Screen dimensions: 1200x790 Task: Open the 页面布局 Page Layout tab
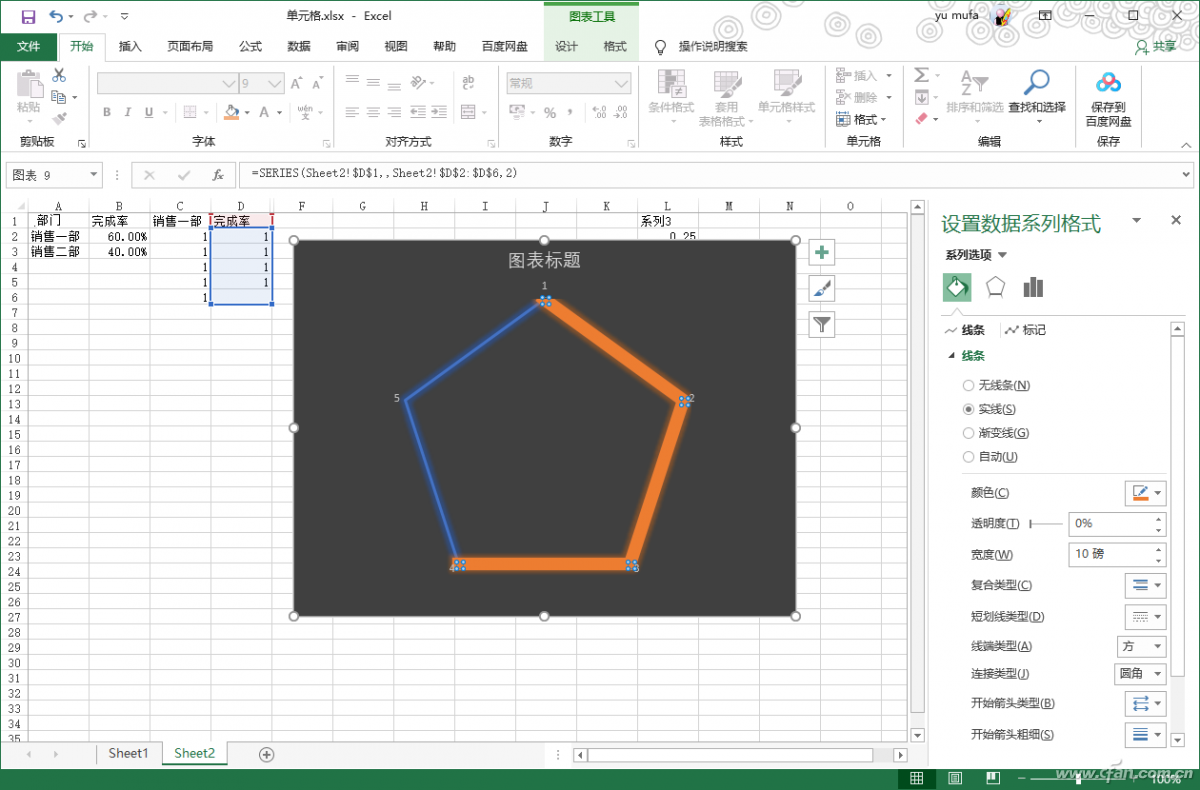coord(190,46)
